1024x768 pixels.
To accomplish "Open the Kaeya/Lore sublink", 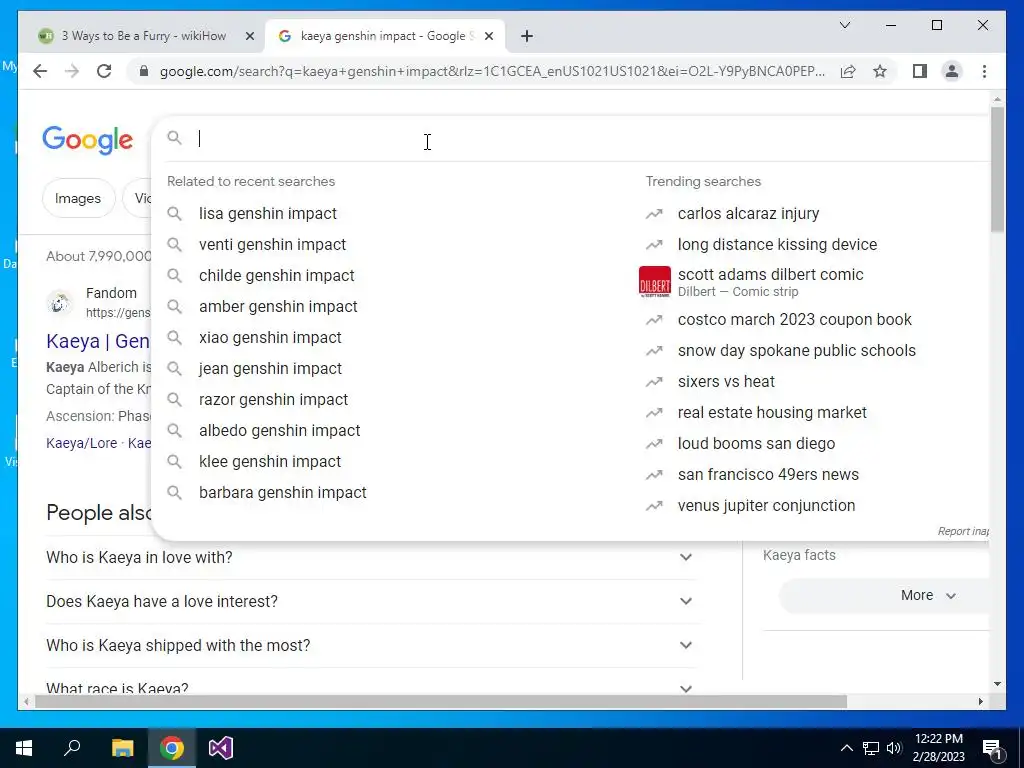I will pos(82,443).
